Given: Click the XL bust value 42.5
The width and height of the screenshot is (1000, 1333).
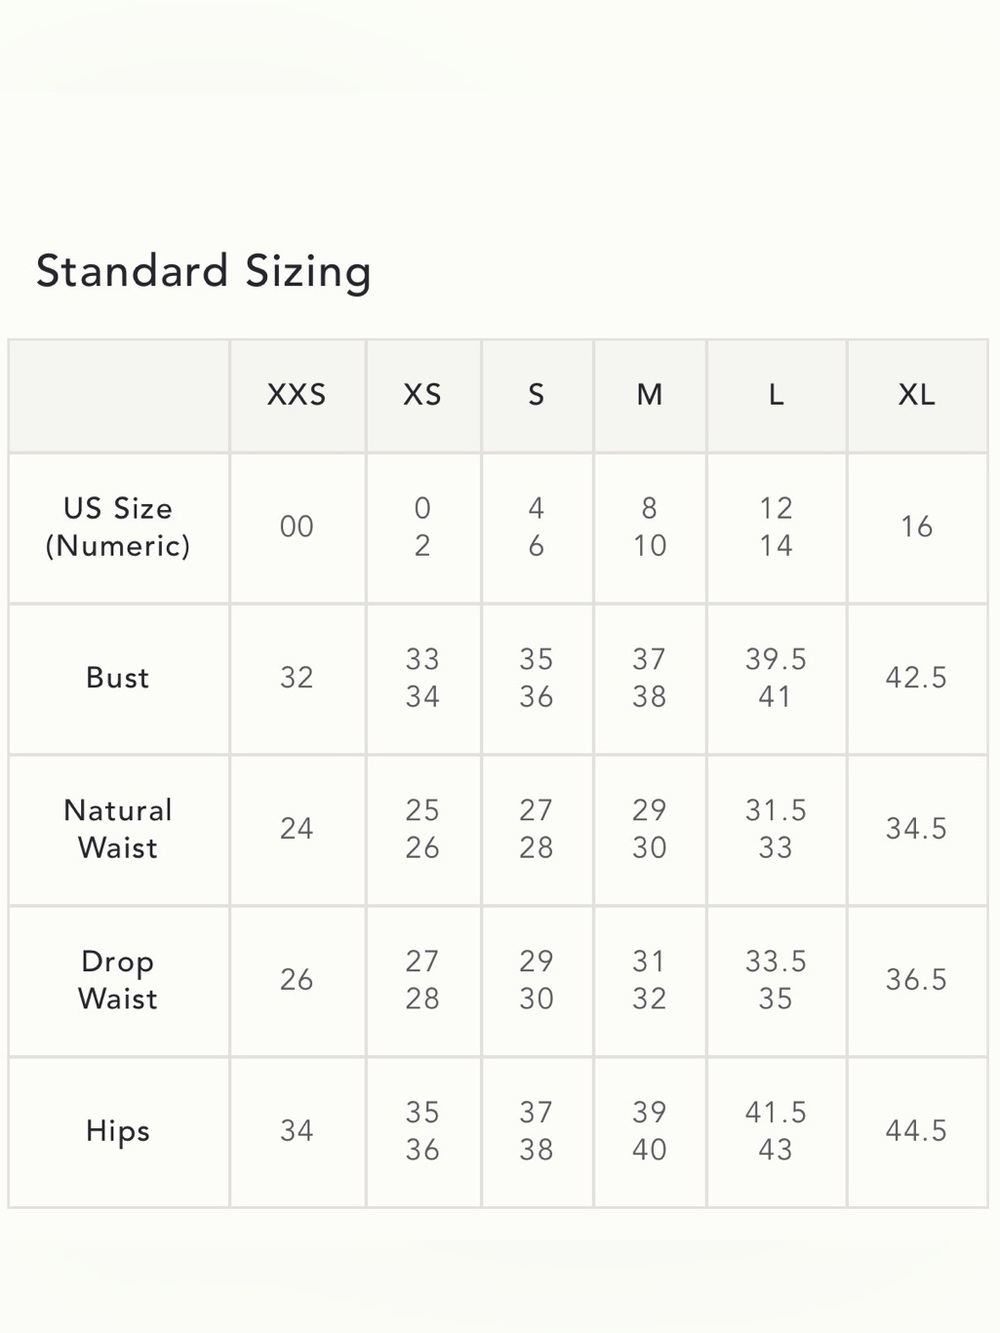Looking at the screenshot, I should coord(916,678).
